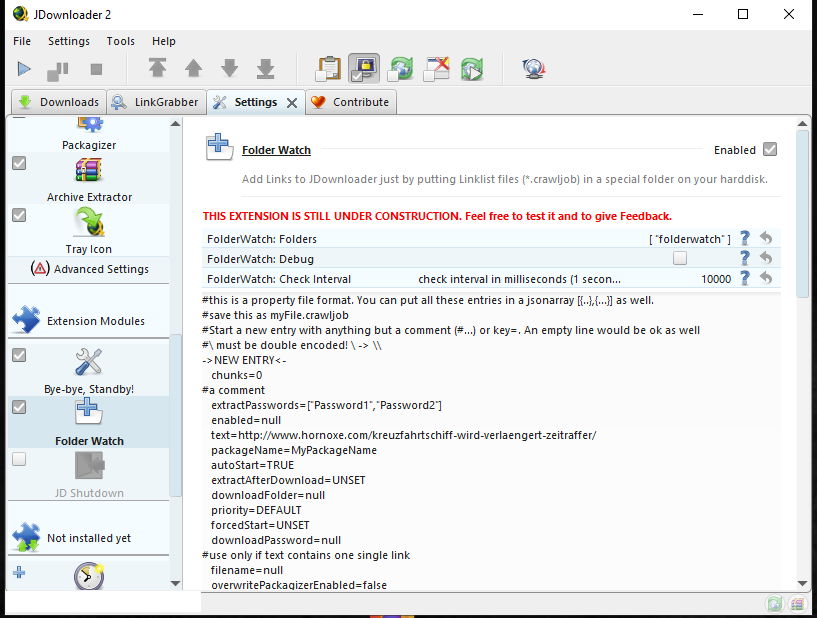Click the Folder Watch heading
Image resolution: width=817 pixels, height=618 pixels.
click(x=276, y=150)
